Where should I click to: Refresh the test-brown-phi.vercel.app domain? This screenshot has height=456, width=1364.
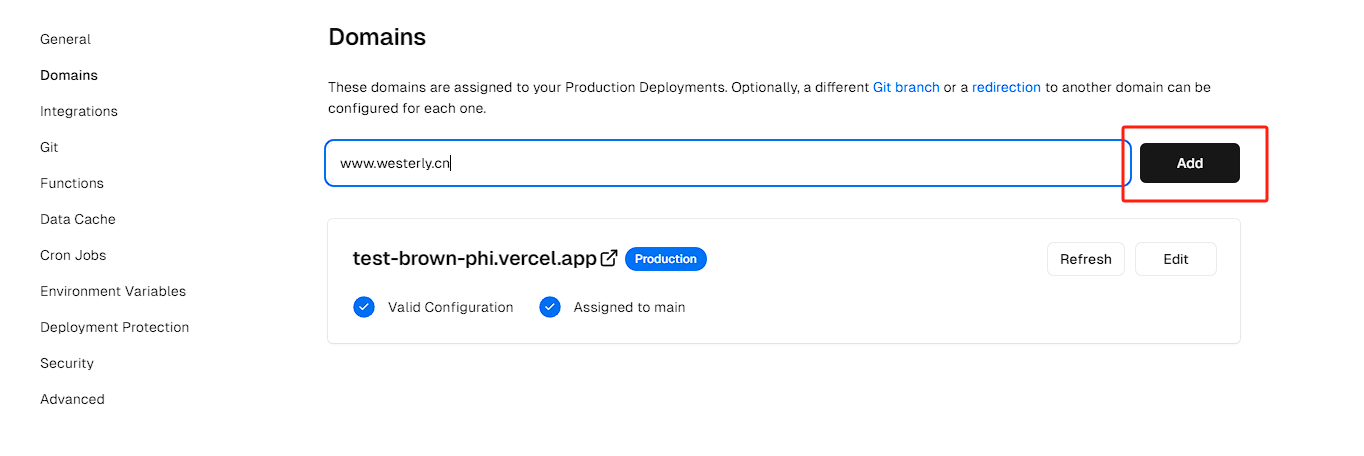click(x=1085, y=259)
